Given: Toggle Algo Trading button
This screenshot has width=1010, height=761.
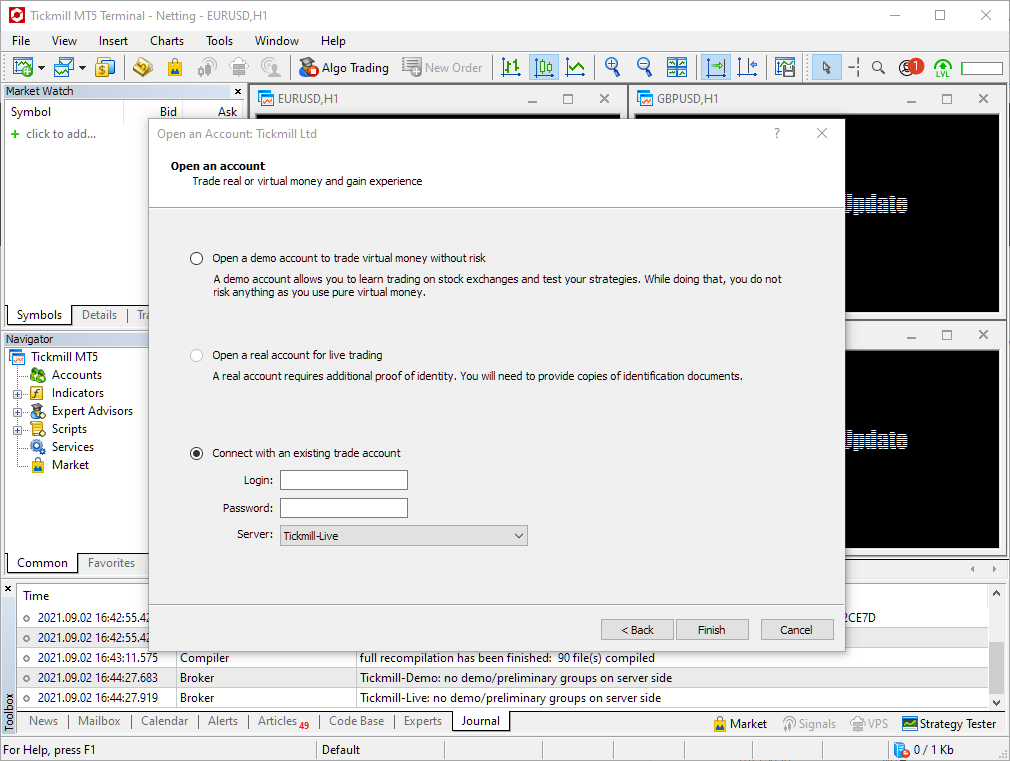Looking at the screenshot, I should click(345, 67).
